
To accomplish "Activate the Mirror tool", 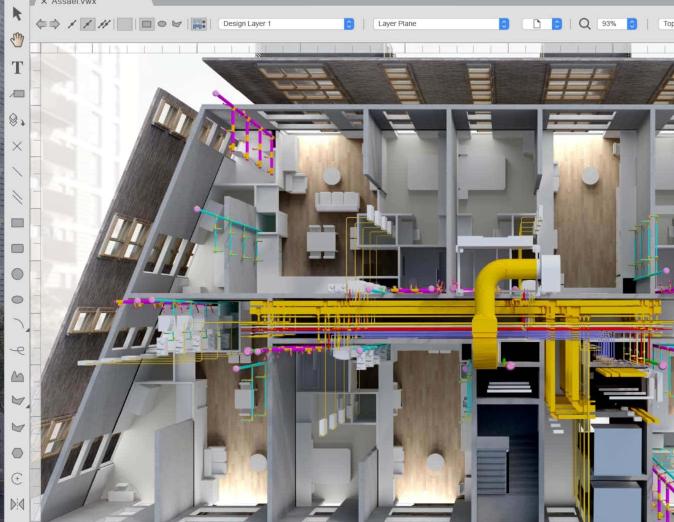I will [x=17, y=504].
